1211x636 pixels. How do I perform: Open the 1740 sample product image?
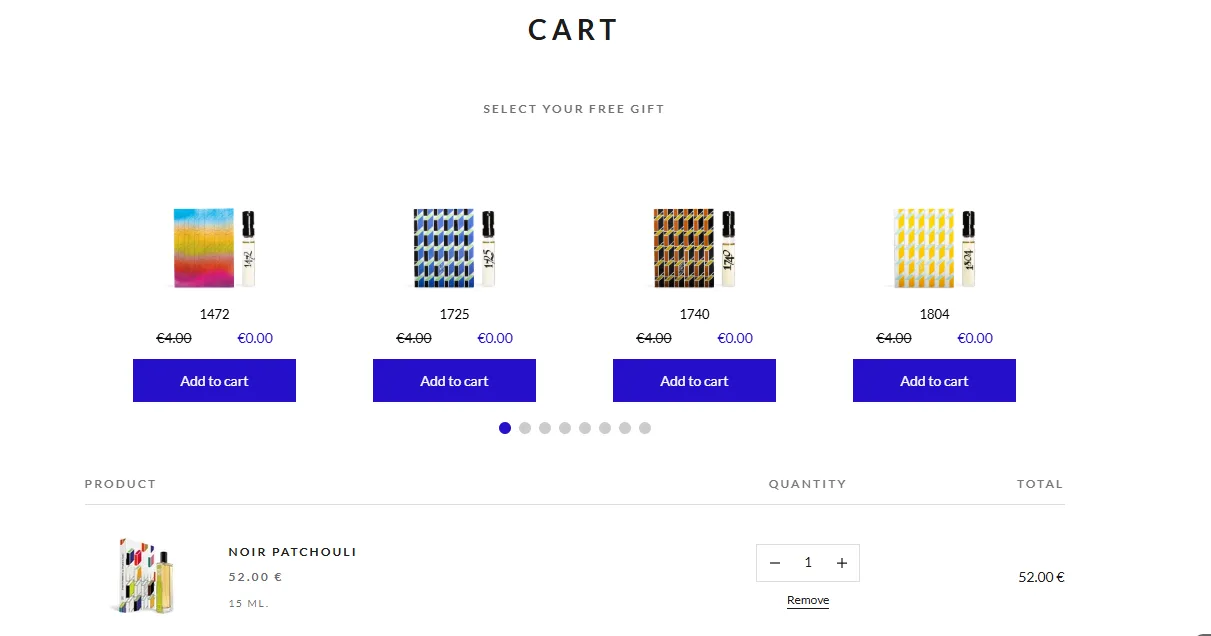click(x=694, y=248)
